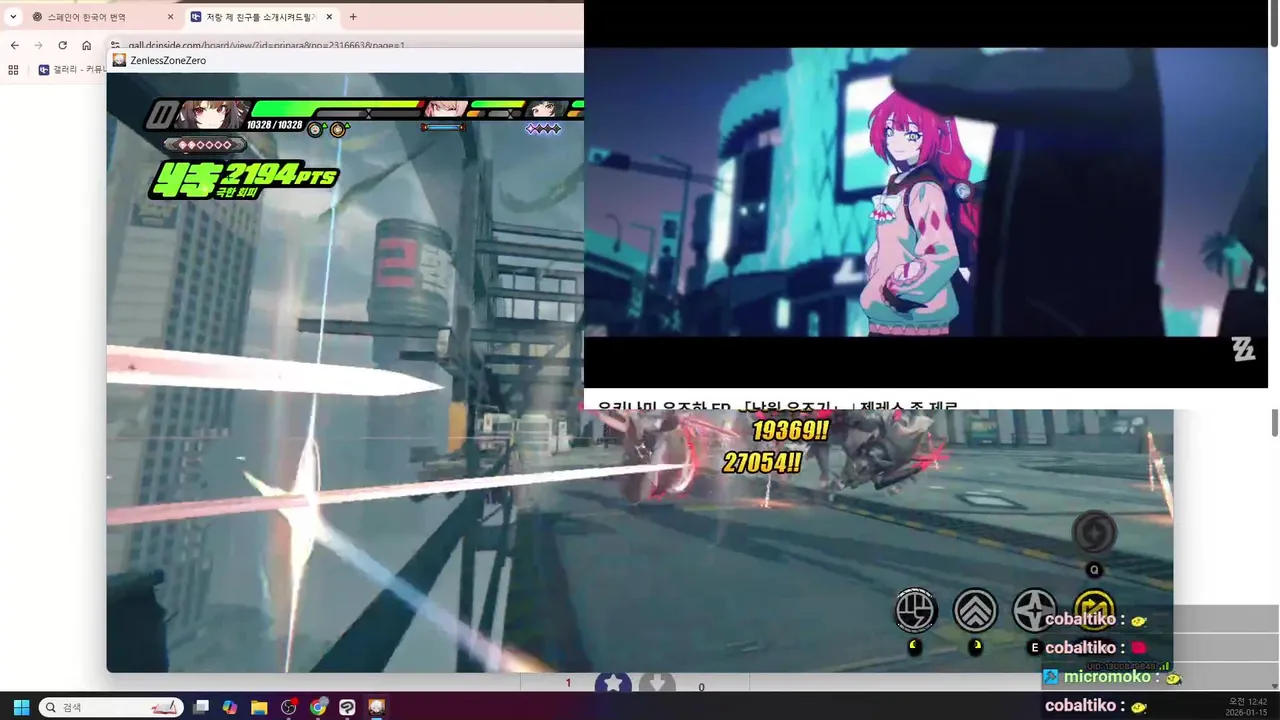The width and height of the screenshot is (1280, 720).
Task: Open site information beside the address
Action: click(x=115, y=45)
